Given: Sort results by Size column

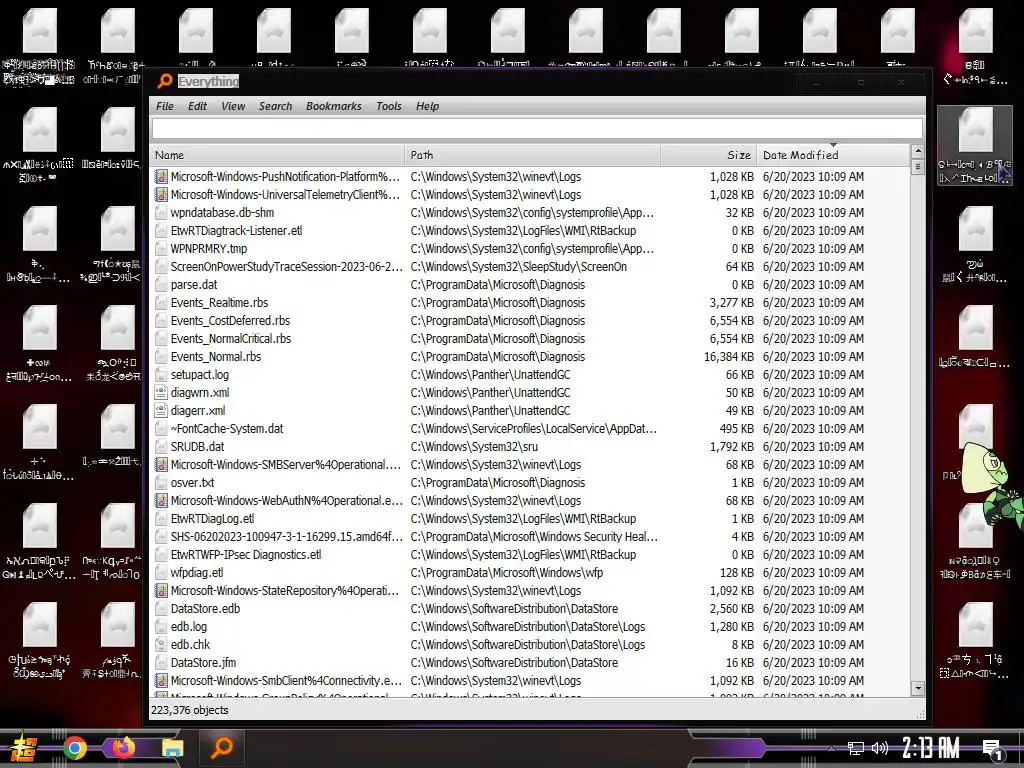Looking at the screenshot, I should (x=708, y=155).
